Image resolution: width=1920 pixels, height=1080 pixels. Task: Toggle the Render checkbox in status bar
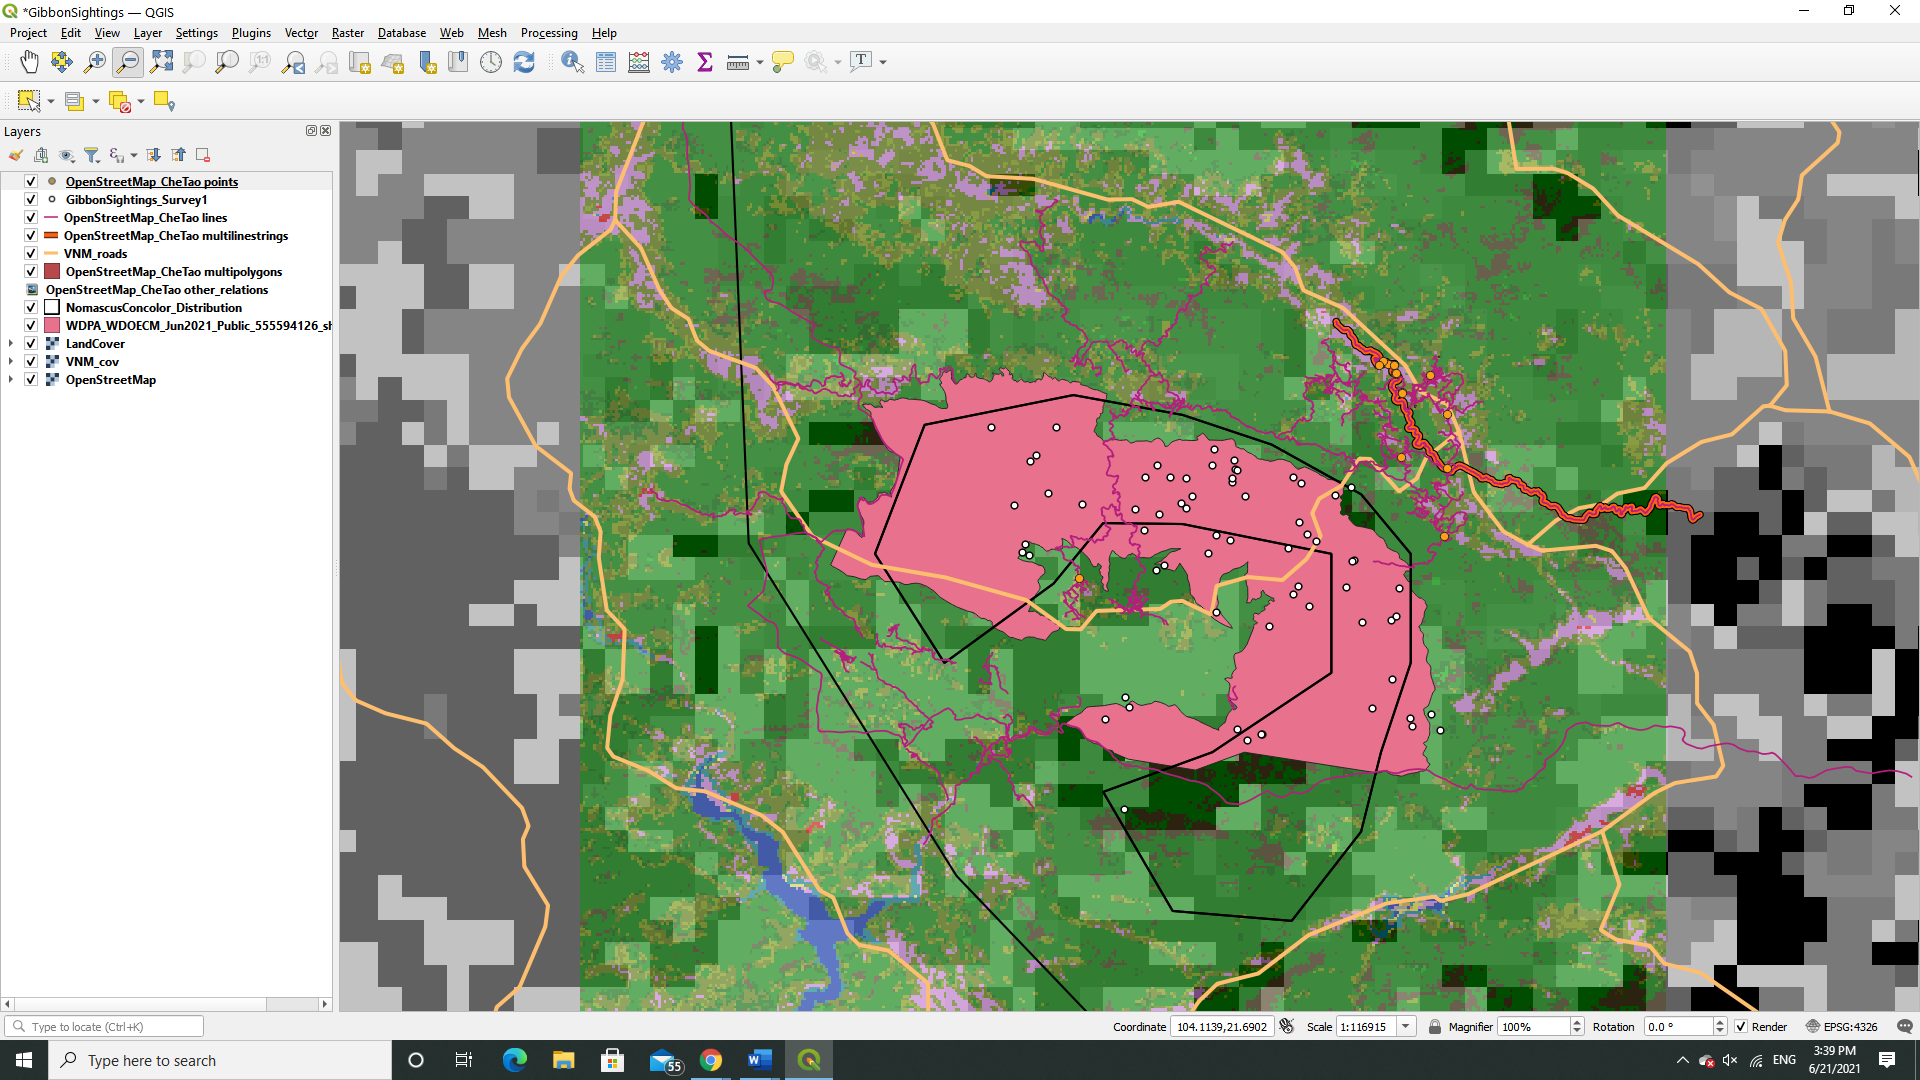pyautogui.click(x=1741, y=1027)
